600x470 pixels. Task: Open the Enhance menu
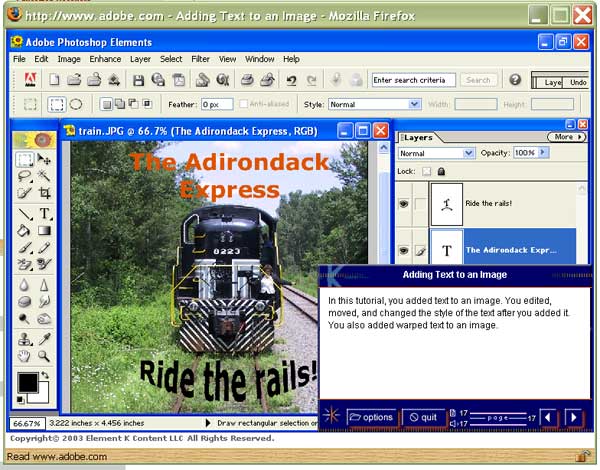pos(105,59)
